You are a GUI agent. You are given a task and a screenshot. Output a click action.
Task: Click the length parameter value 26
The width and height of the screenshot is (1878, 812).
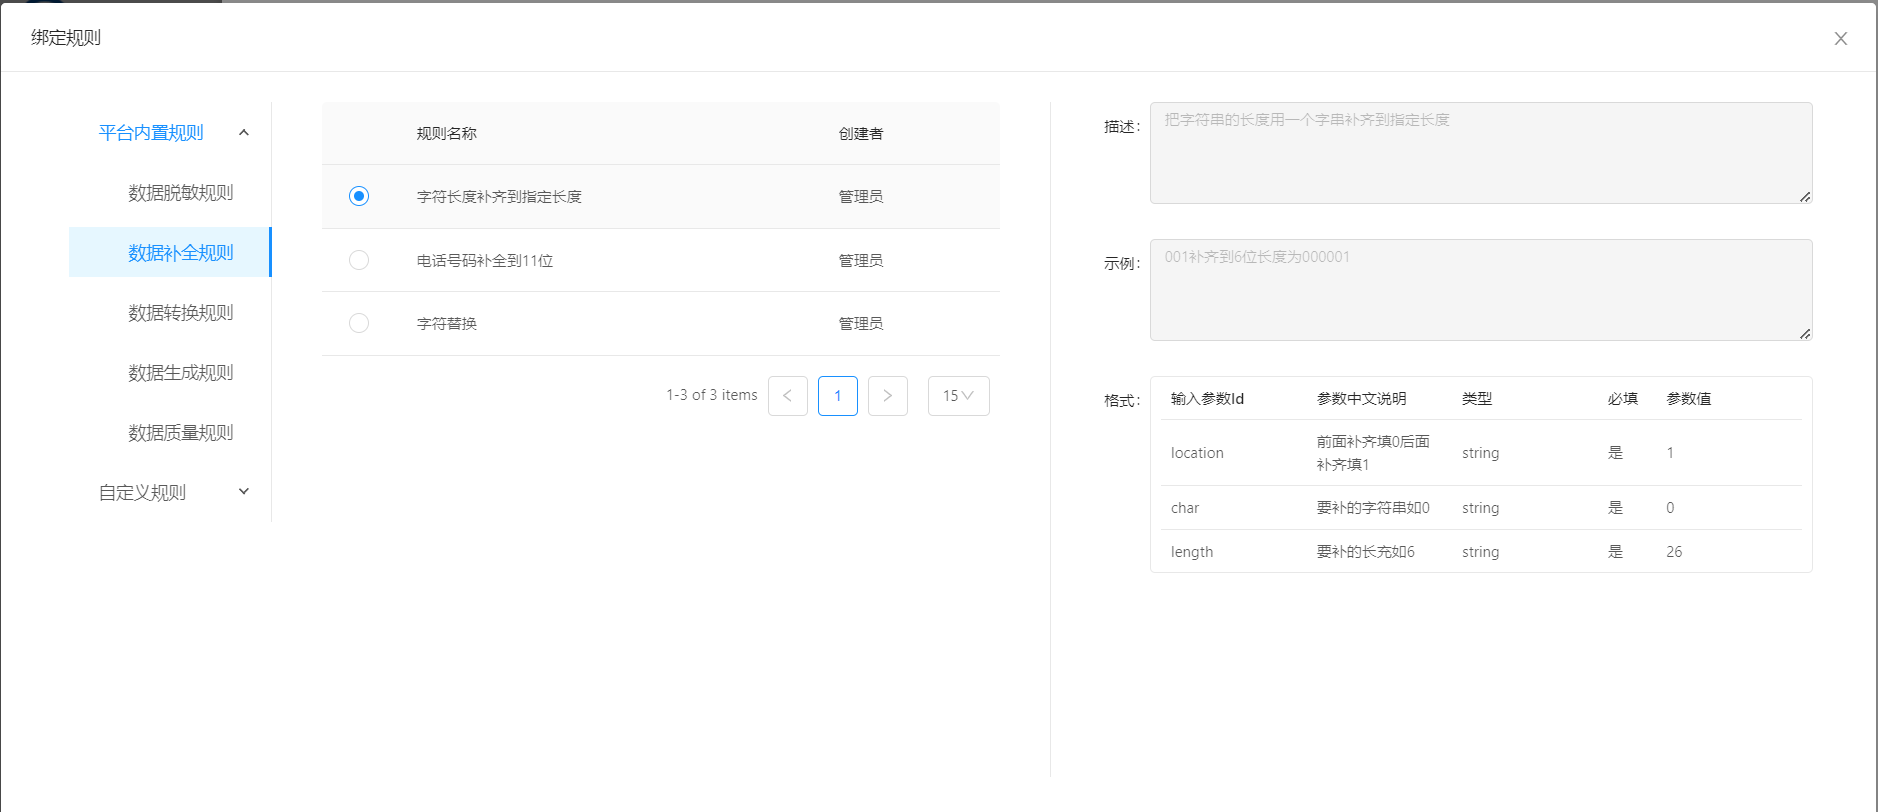1674,552
